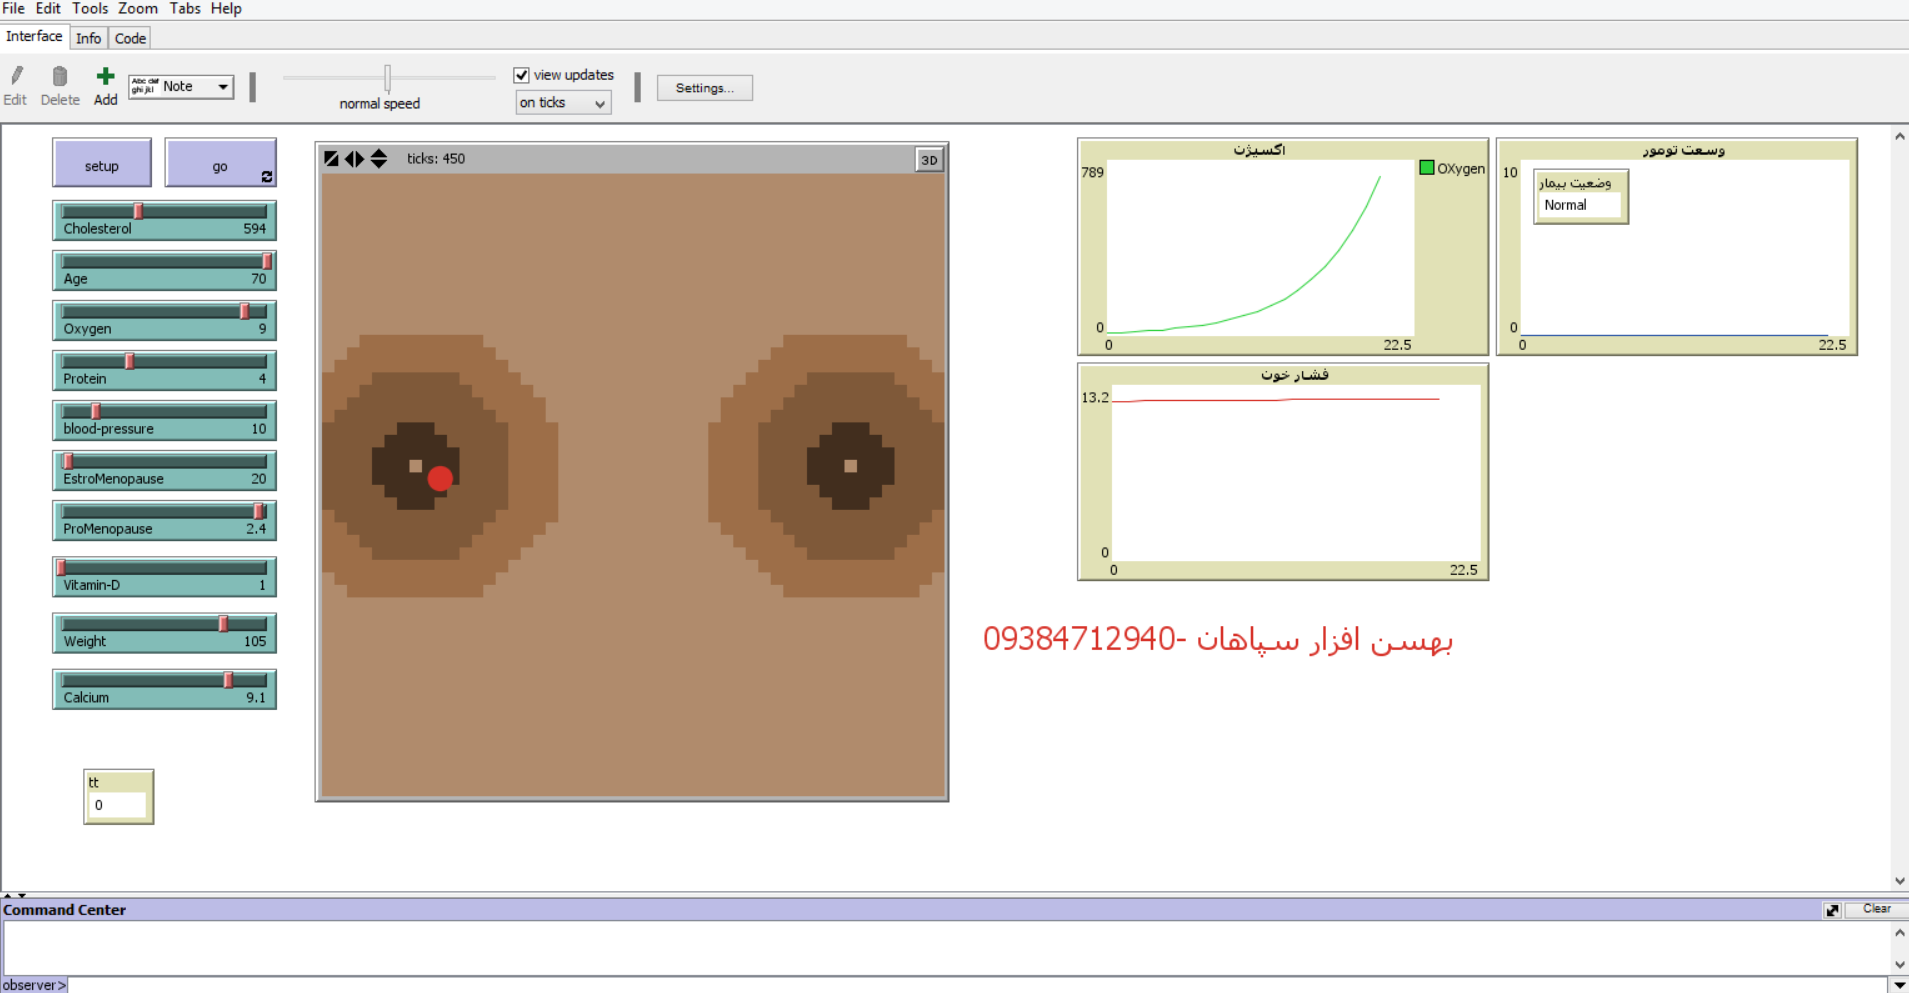Switch view to 3D
This screenshot has height=993, width=1909.
click(929, 160)
